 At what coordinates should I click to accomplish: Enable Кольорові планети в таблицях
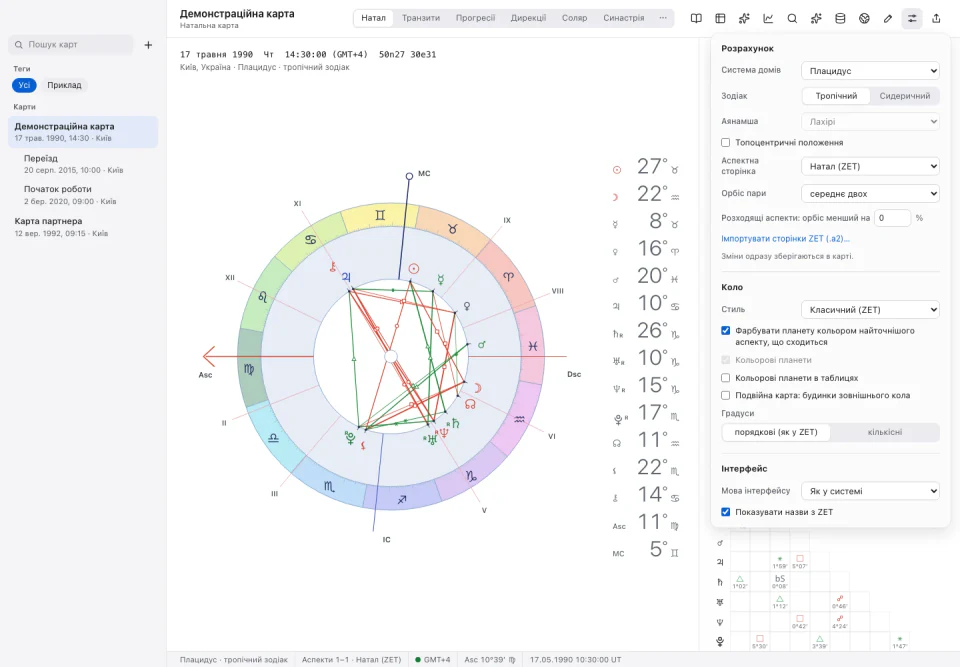tap(726, 378)
